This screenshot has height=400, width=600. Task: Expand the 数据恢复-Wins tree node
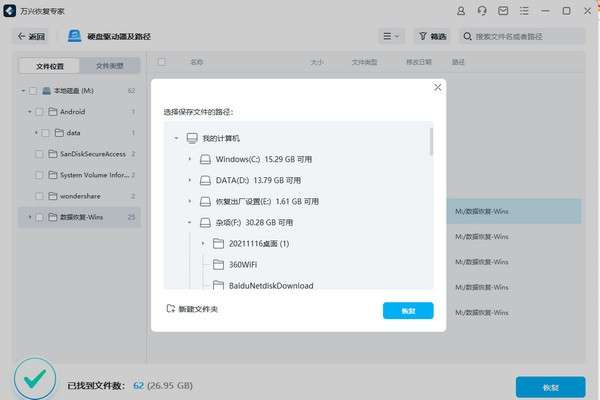pyautogui.click(x=29, y=217)
